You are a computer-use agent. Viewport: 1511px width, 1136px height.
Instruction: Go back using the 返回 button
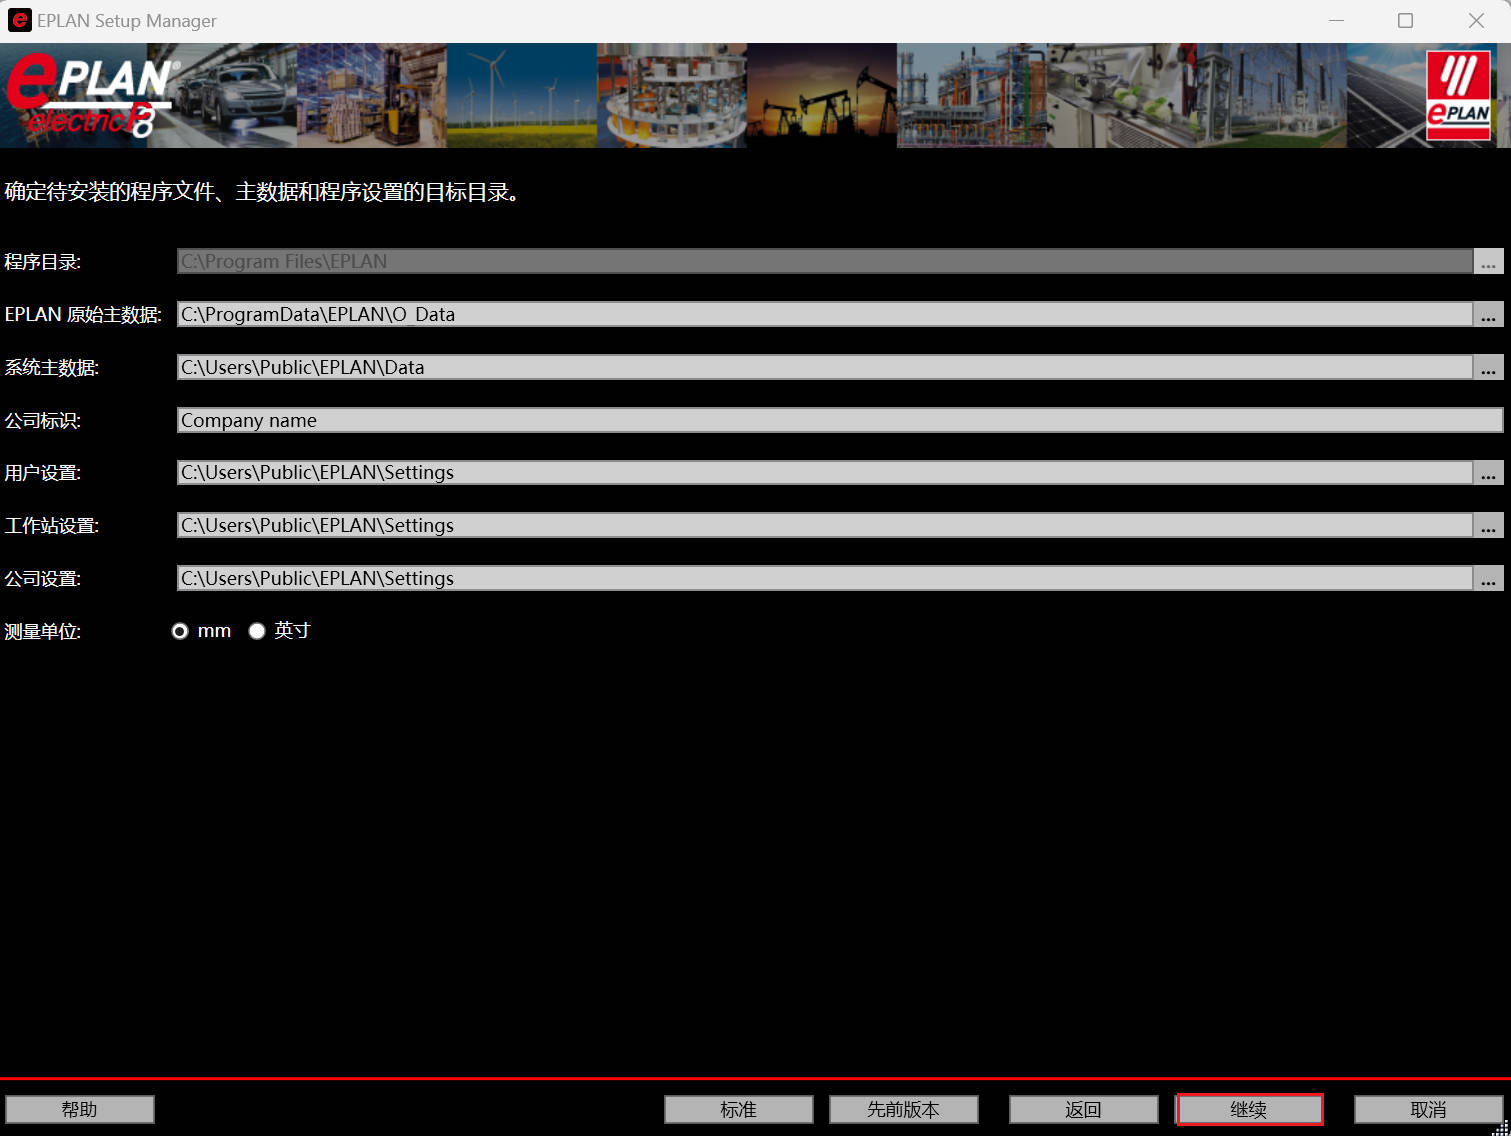[x=1083, y=1108]
